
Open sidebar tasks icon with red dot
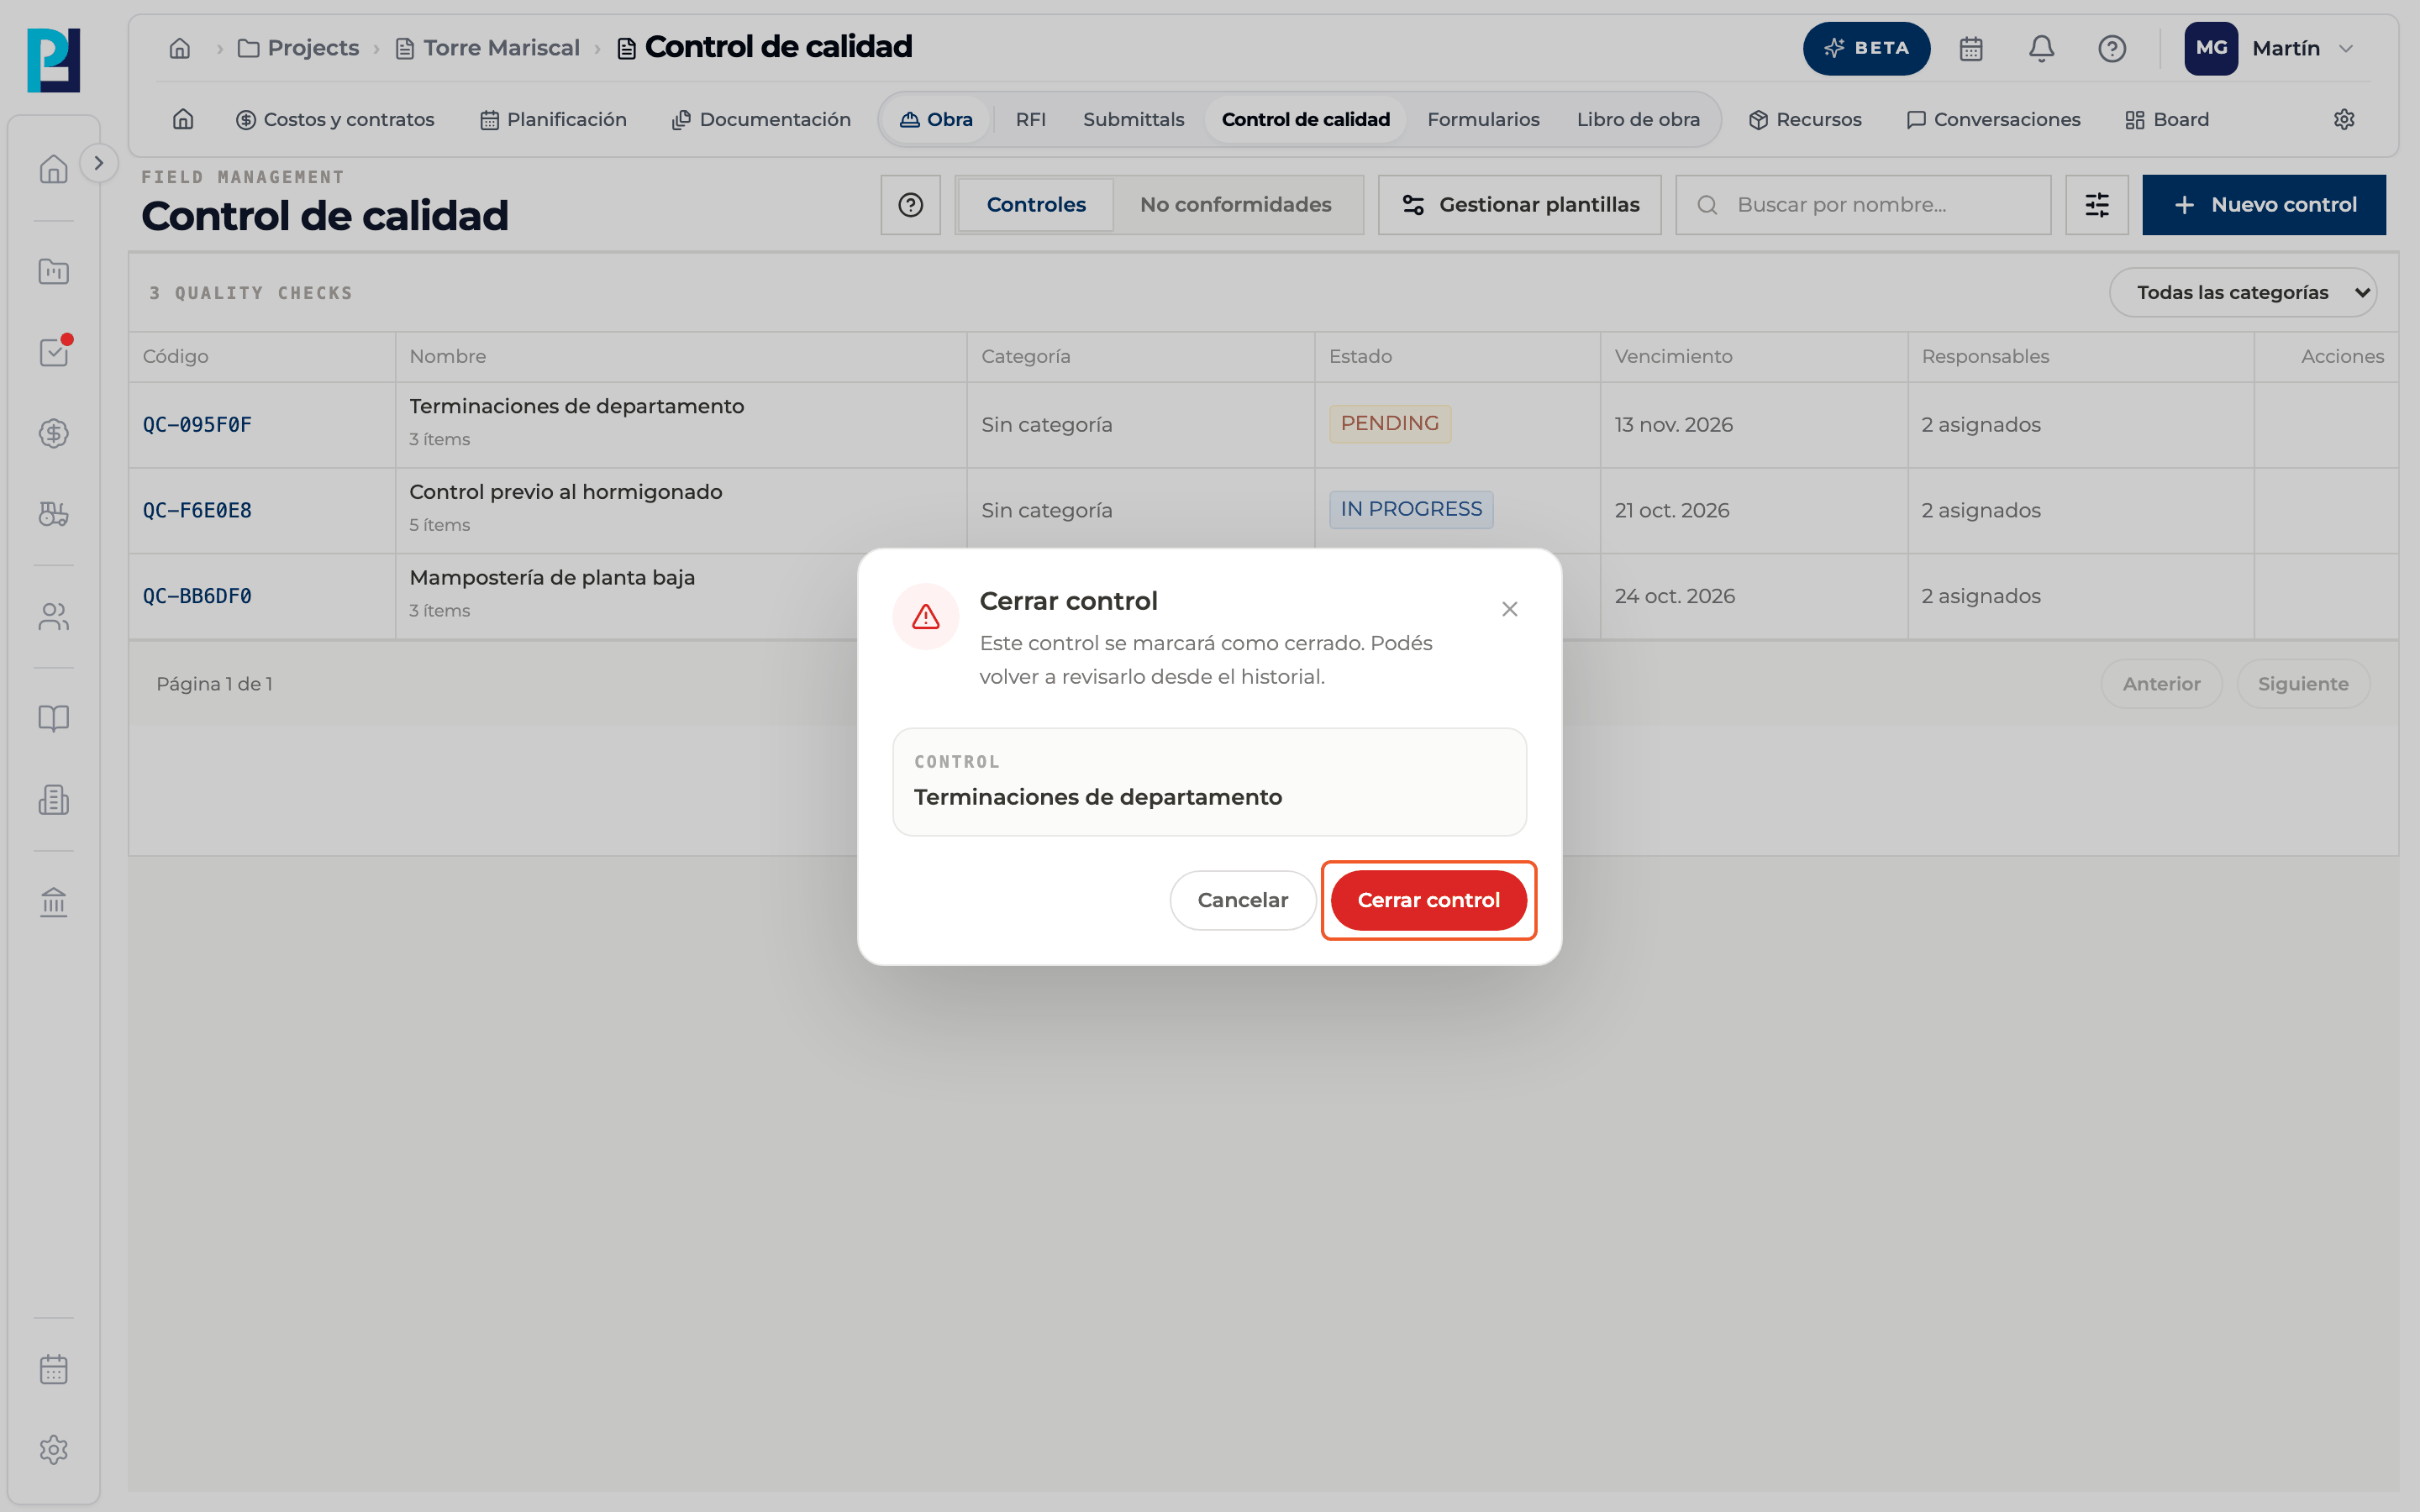pyautogui.click(x=54, y=351)
